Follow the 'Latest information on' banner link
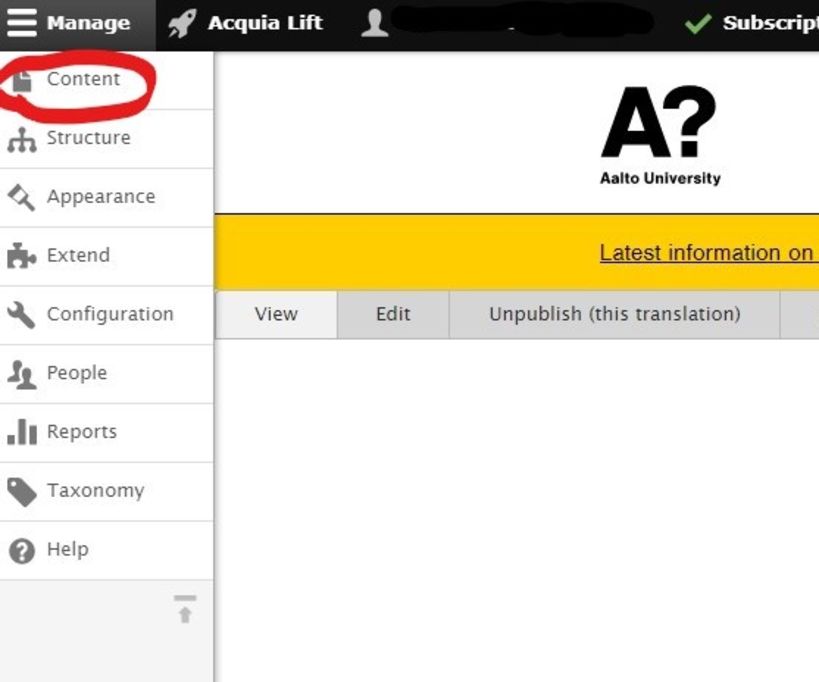 [707, 253]
